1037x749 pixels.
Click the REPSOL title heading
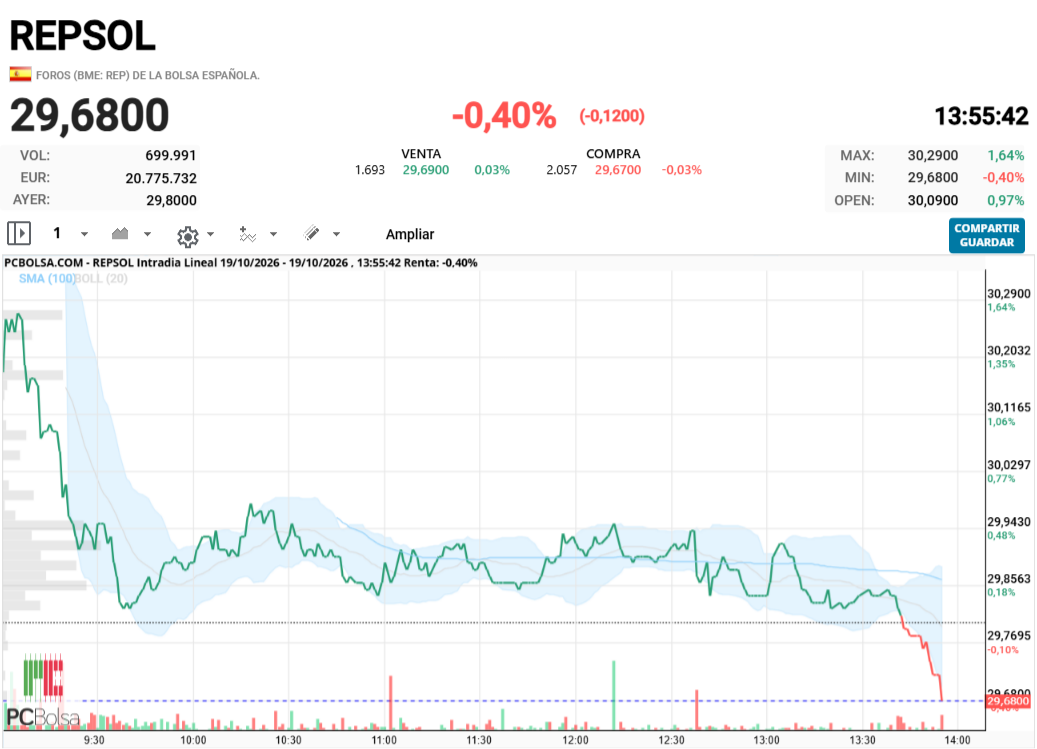[83, 36]
